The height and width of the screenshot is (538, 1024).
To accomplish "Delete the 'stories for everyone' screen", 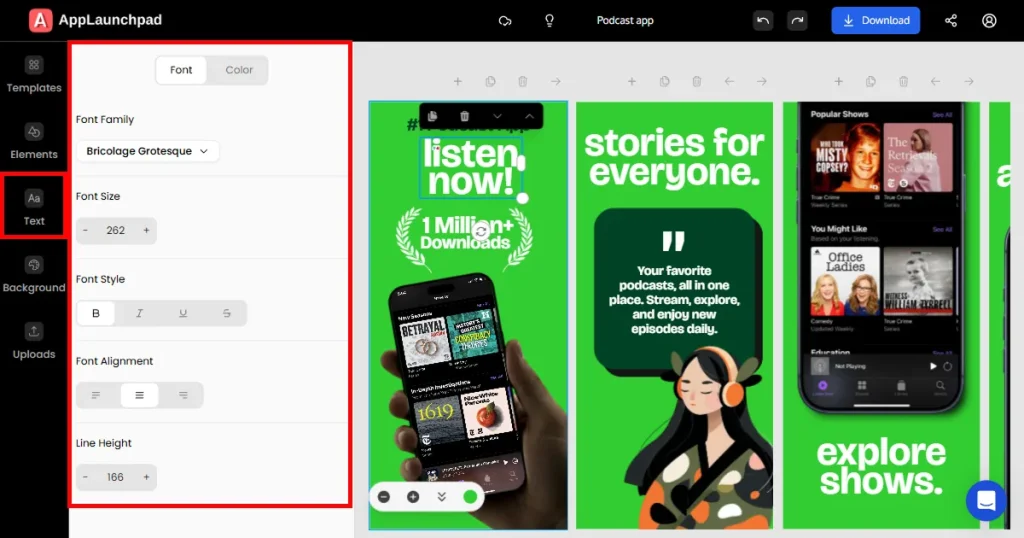I will coord(697,82).
